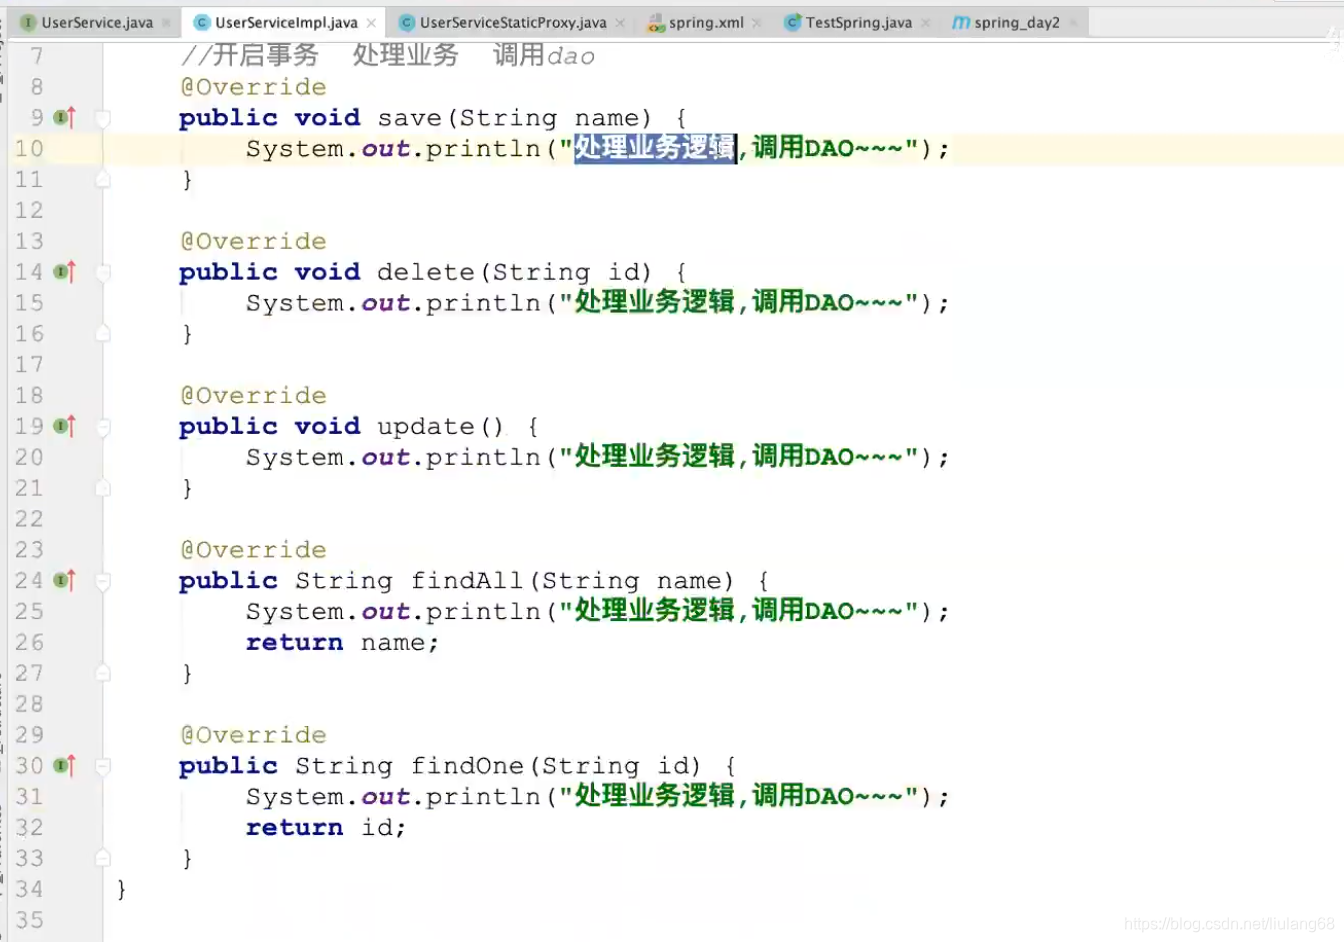Click the "return name;" statement
Screen dimensions: 1344x942
[x=342, y=642]
